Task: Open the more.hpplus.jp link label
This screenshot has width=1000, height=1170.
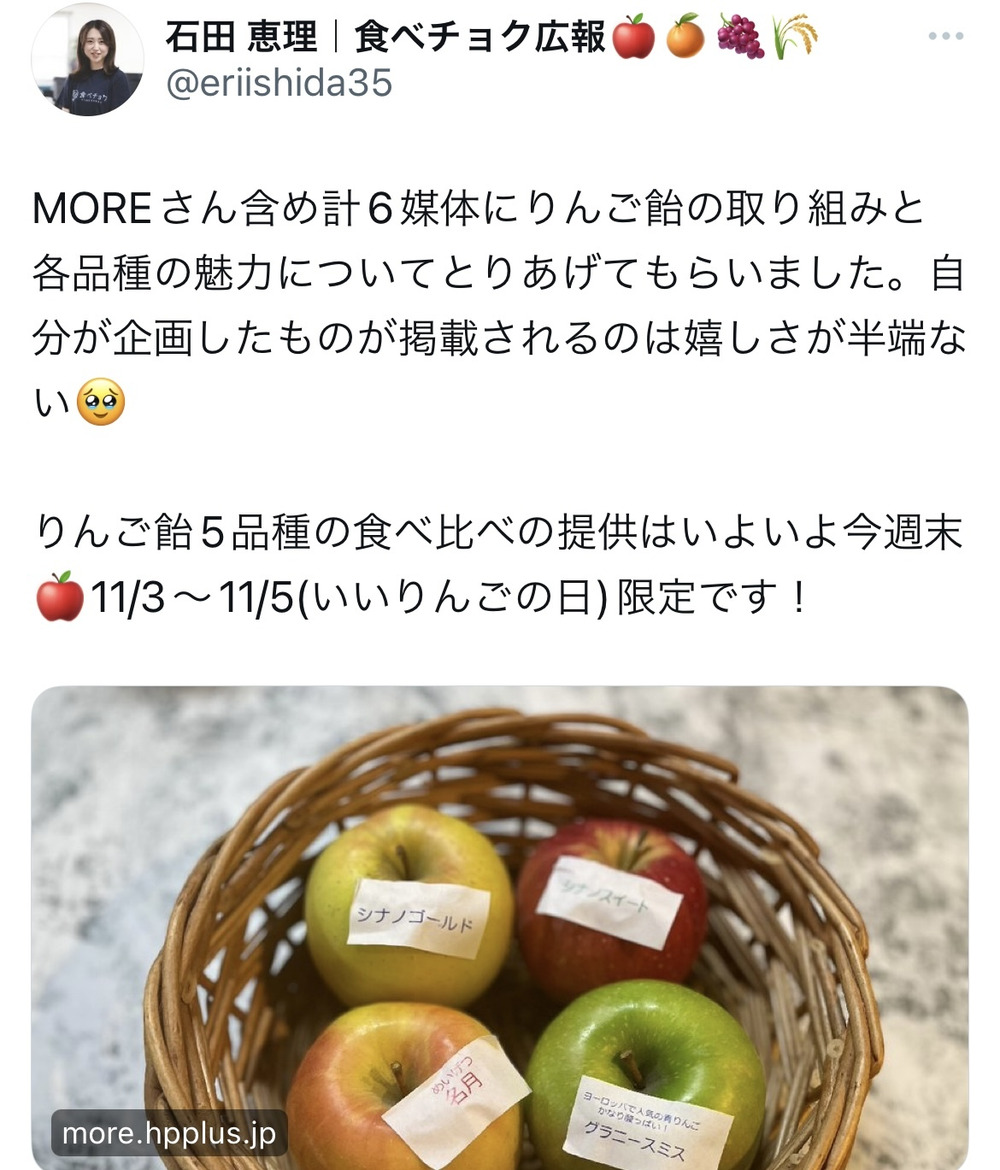Action: (x=169, y=1133)
